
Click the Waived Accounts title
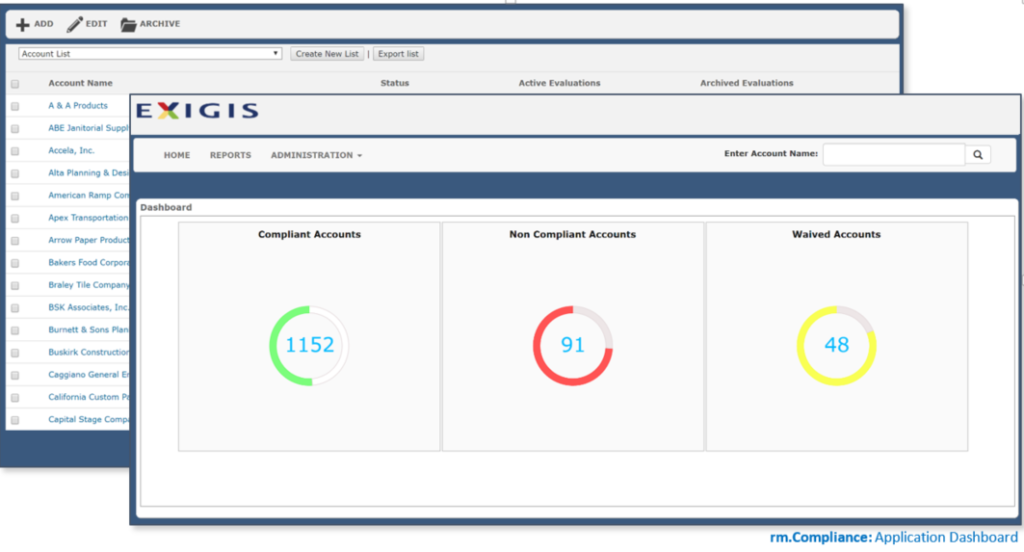837,235
